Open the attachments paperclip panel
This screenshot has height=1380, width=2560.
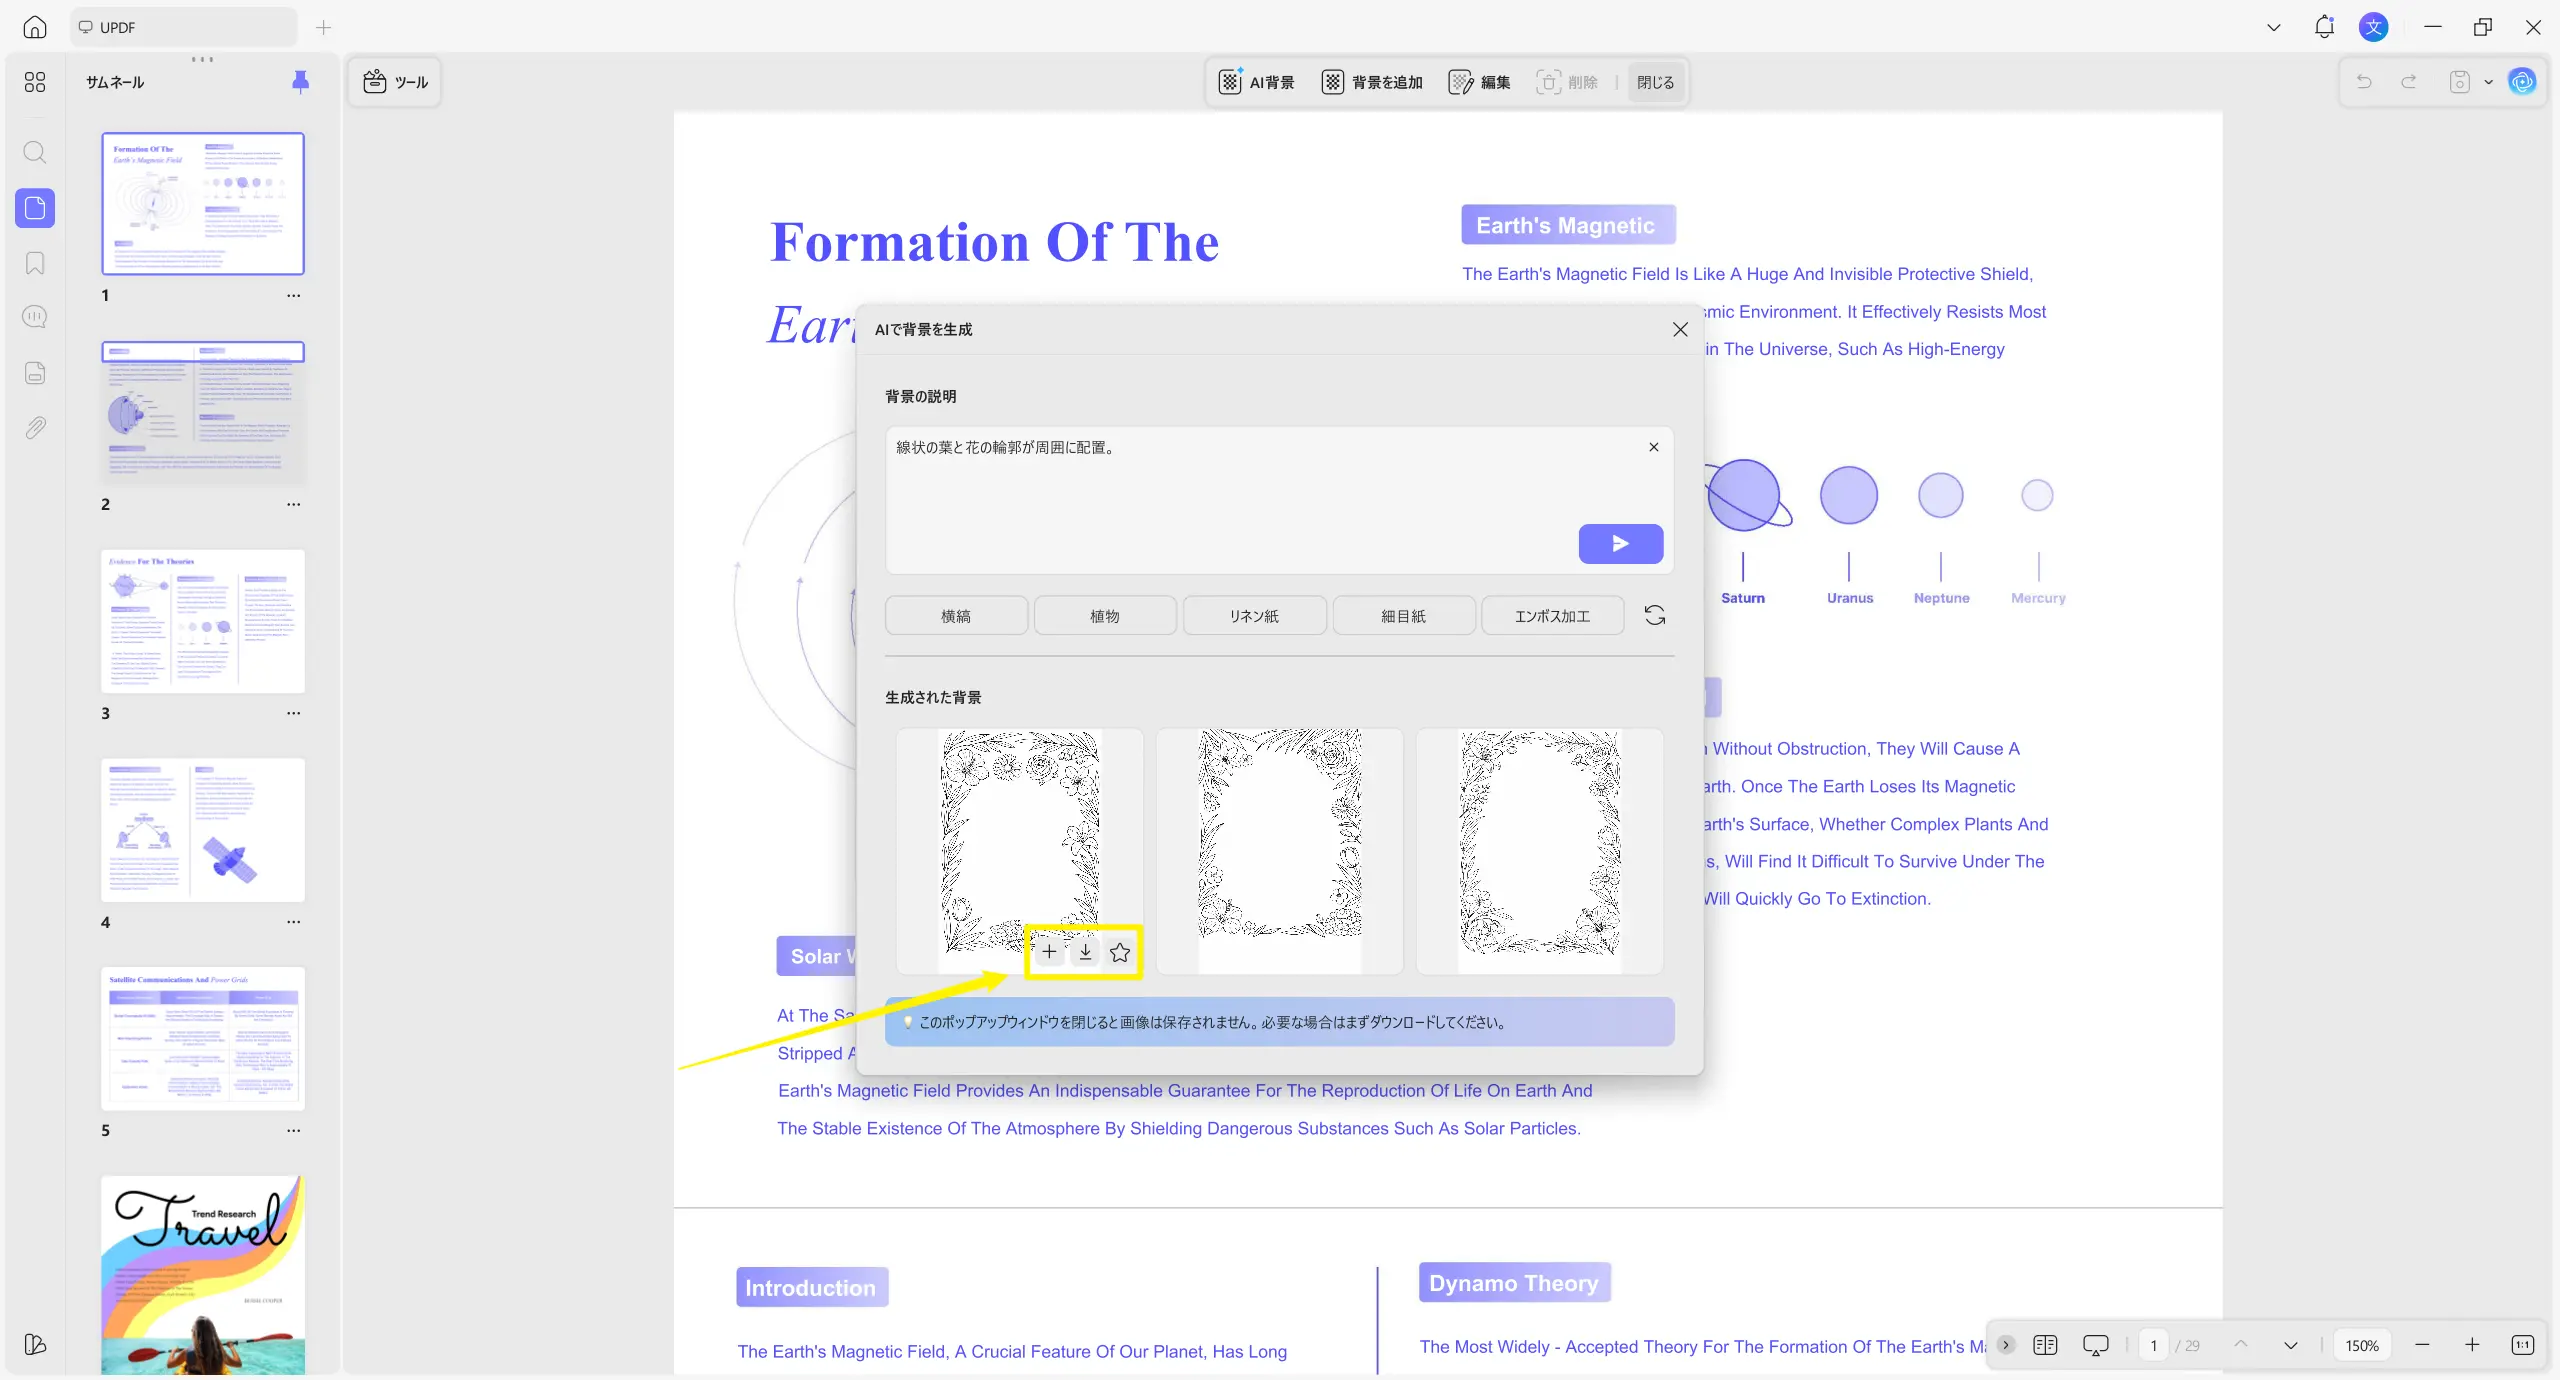tap(35, 428)
